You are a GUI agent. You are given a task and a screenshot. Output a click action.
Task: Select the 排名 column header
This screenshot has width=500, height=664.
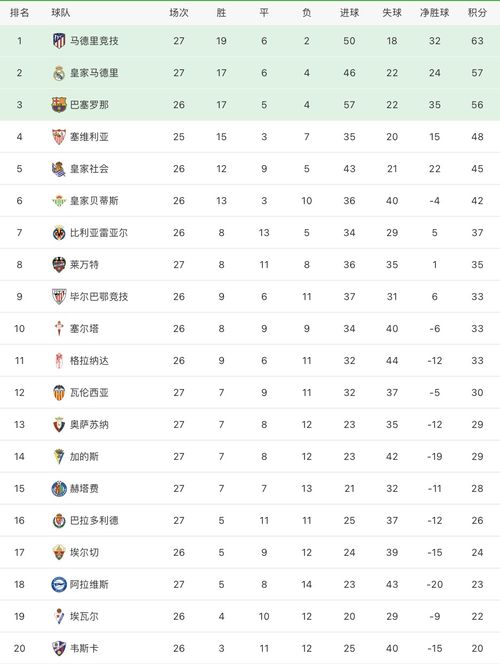19,13
